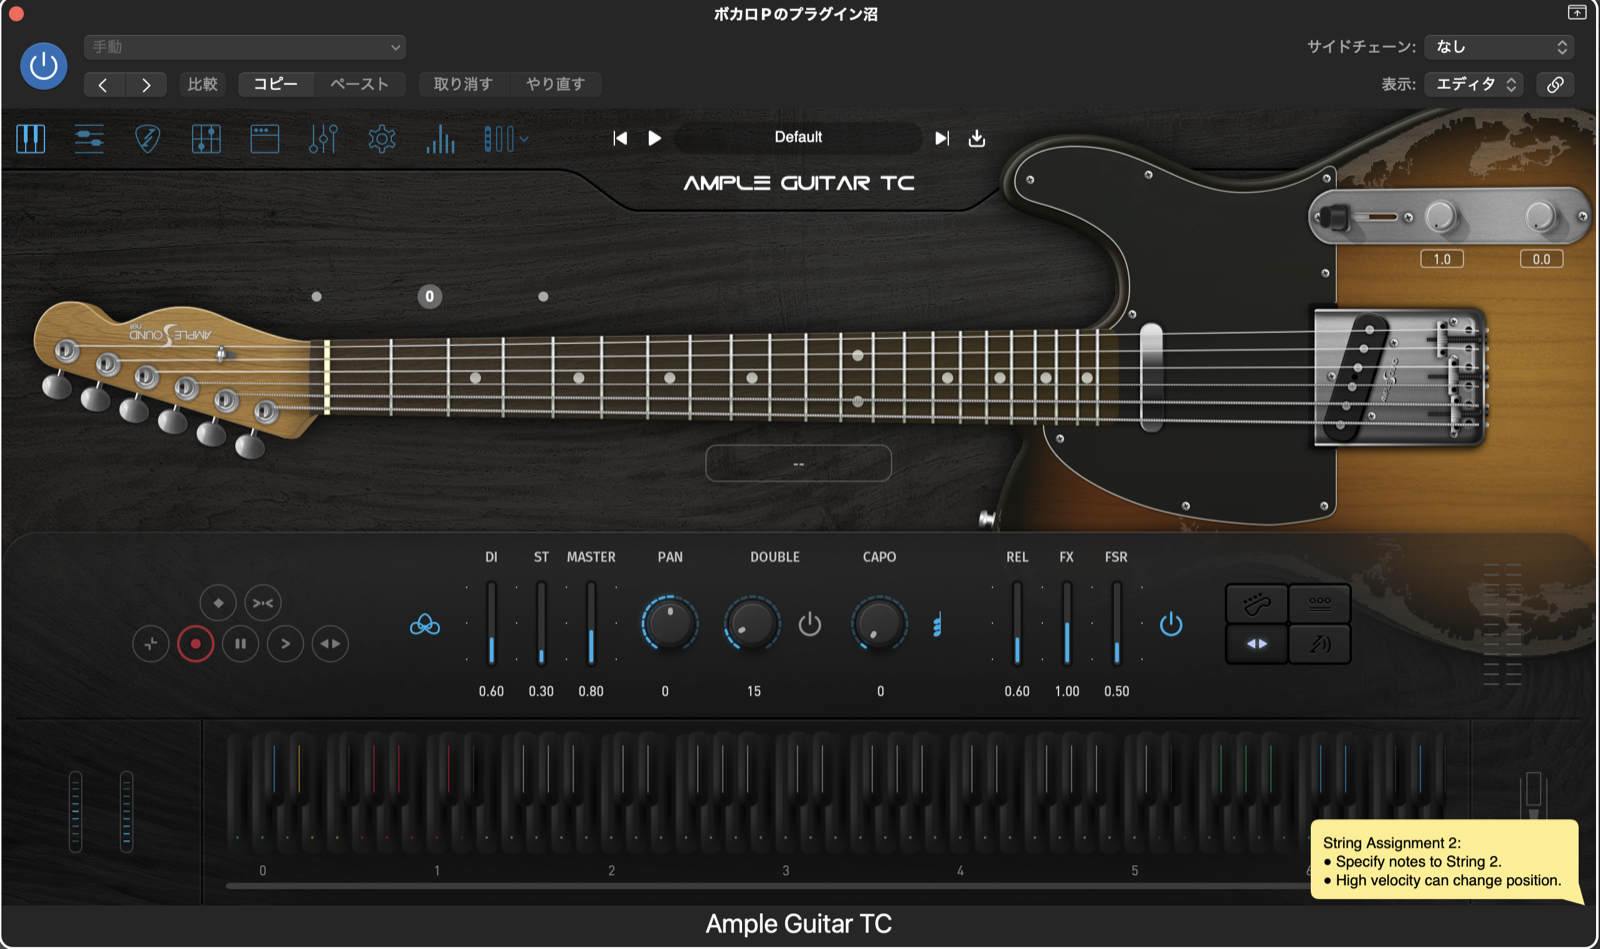Click the 取り消す undo button
1600x949 pixels.
[463, 84]
